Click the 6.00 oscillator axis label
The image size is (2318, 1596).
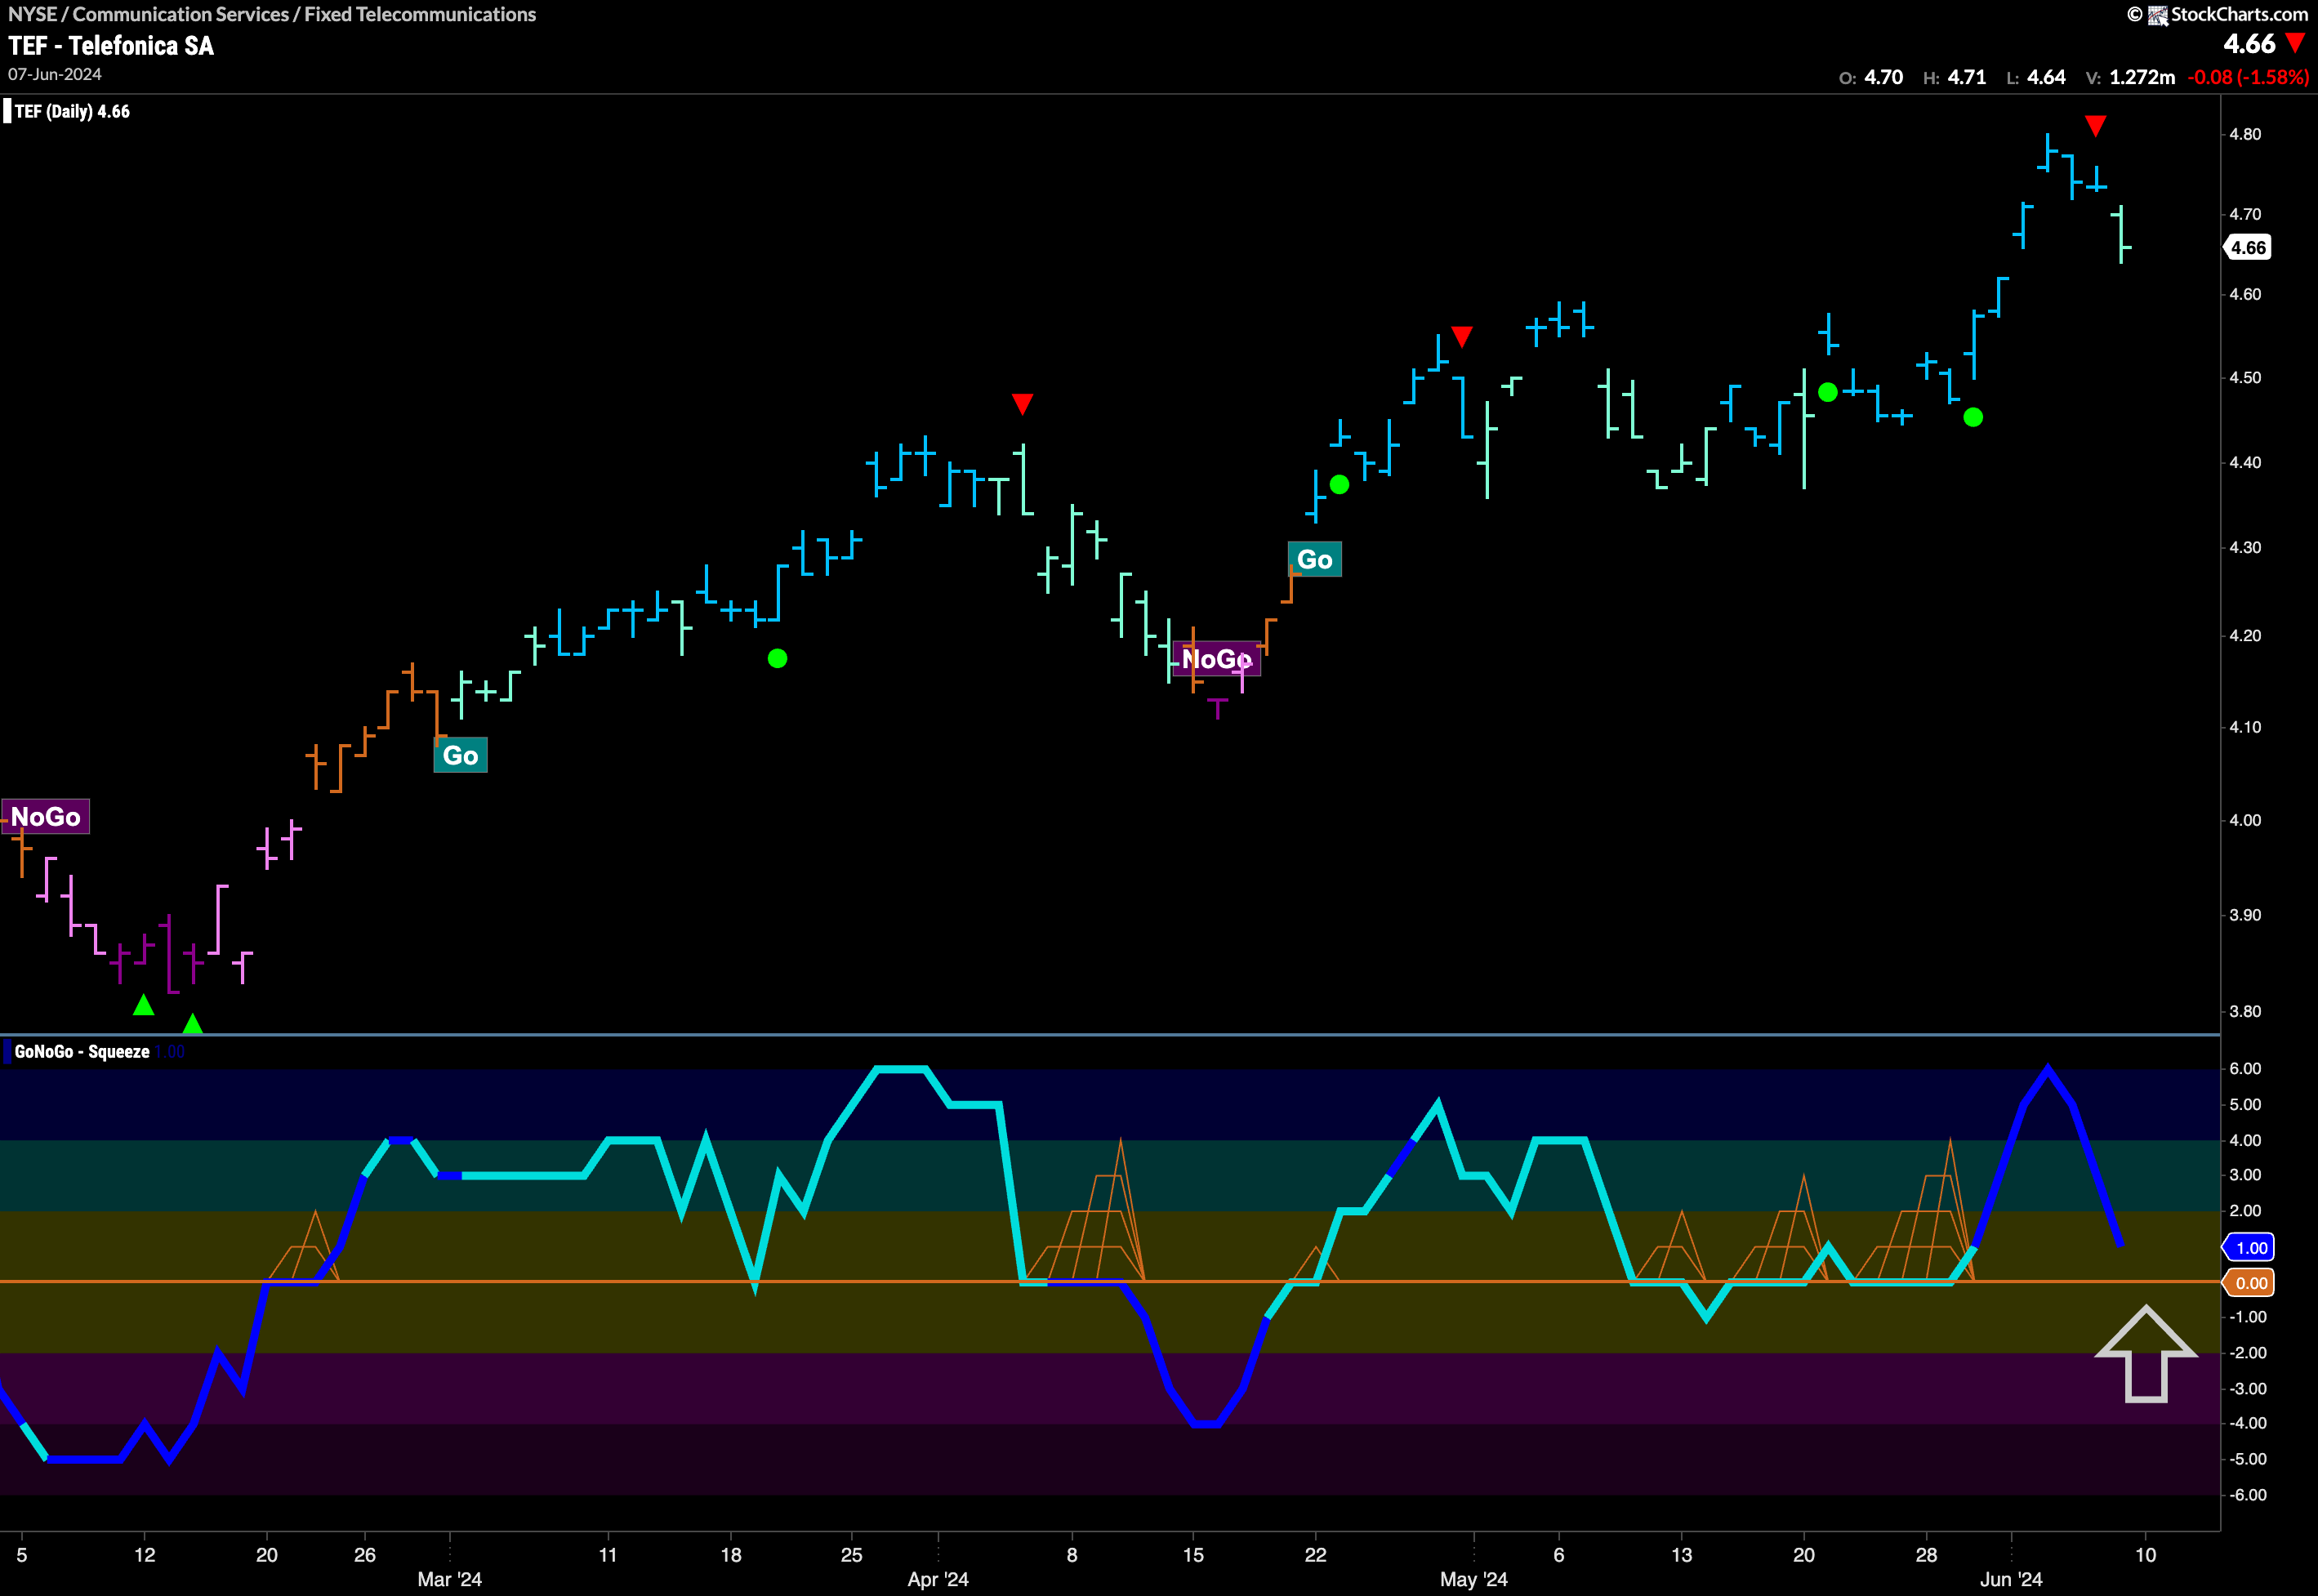click(2245, 1068)
